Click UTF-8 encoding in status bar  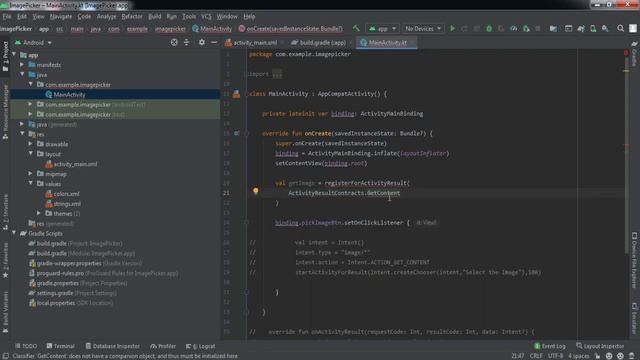[555, 356]
